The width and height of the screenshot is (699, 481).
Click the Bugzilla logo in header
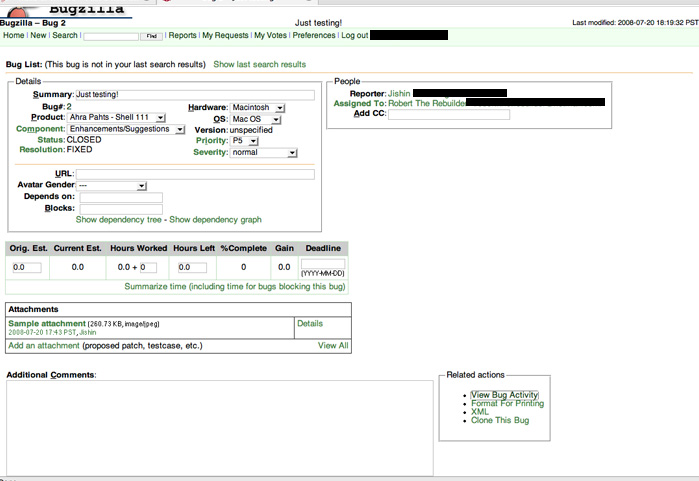[67, 12]
